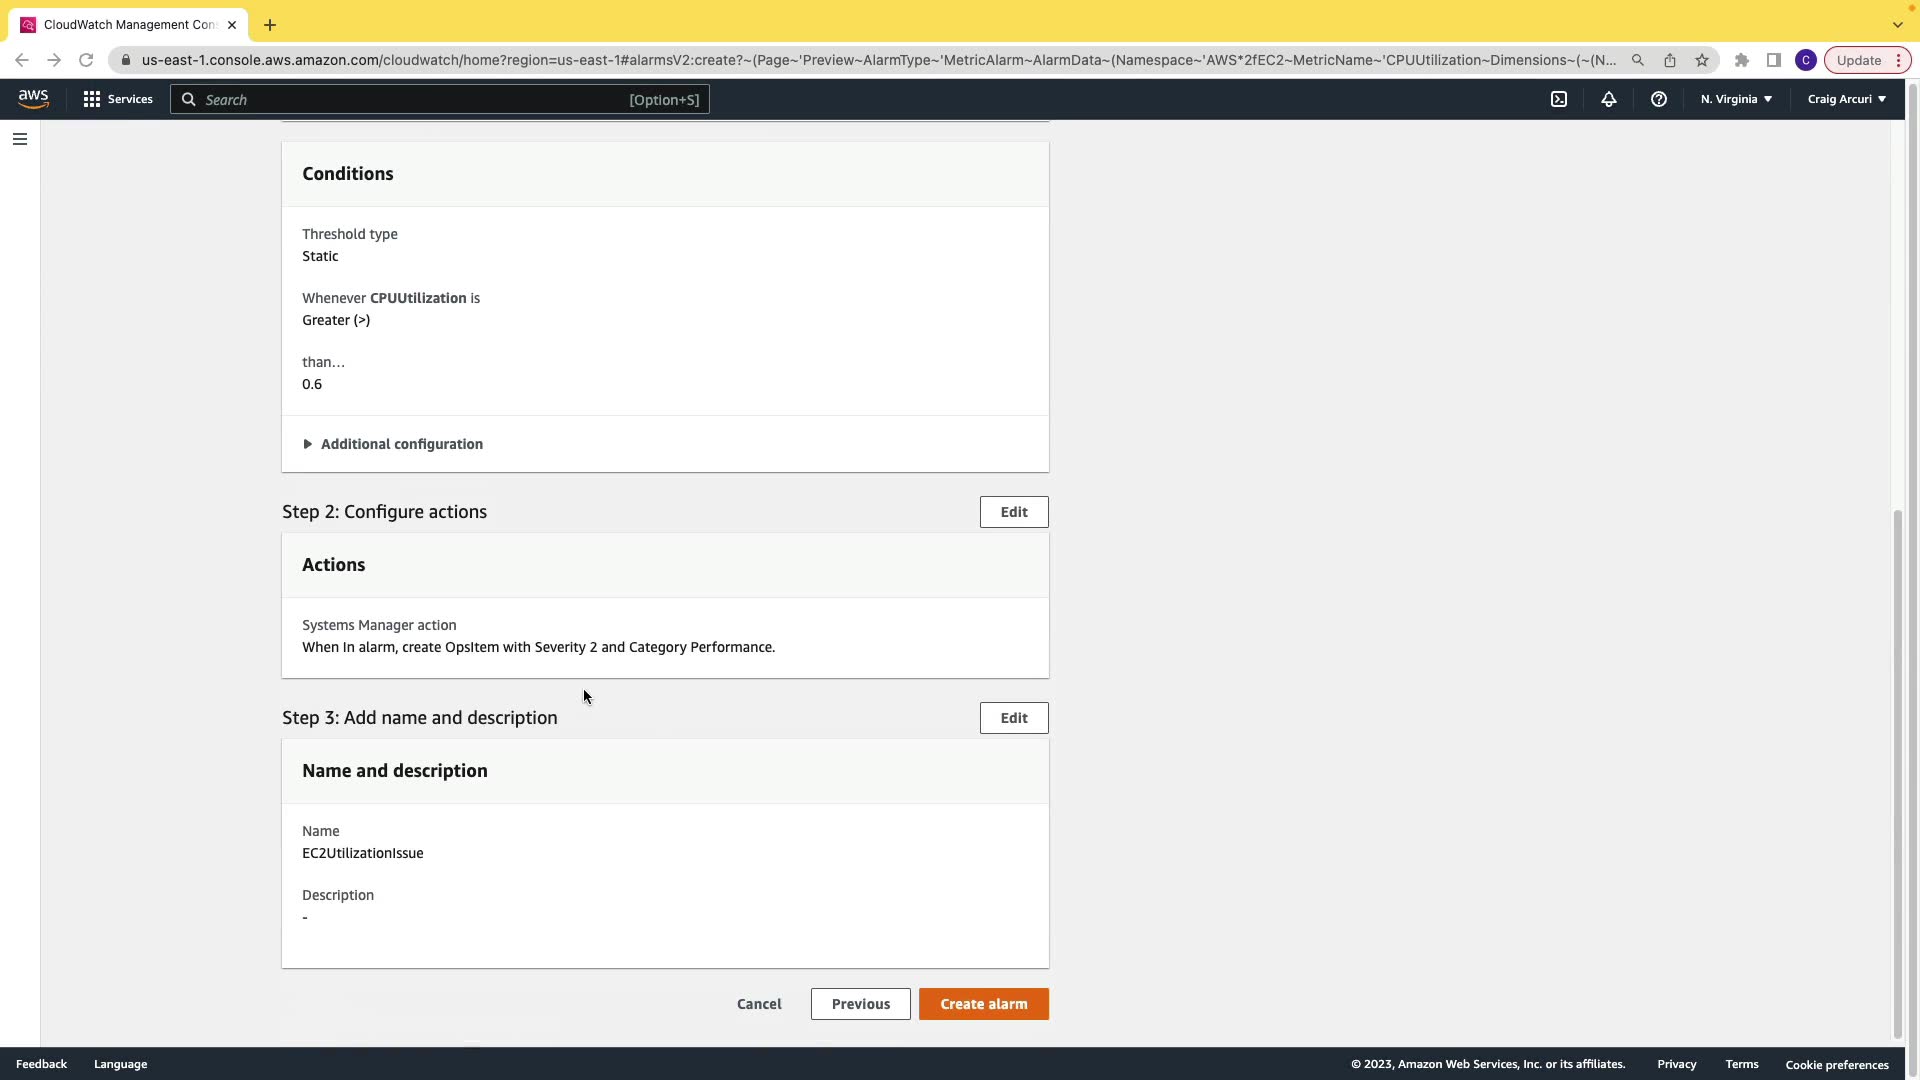Open the notifications bell icon
1920x1080 pixels.
pos(1609,99)
